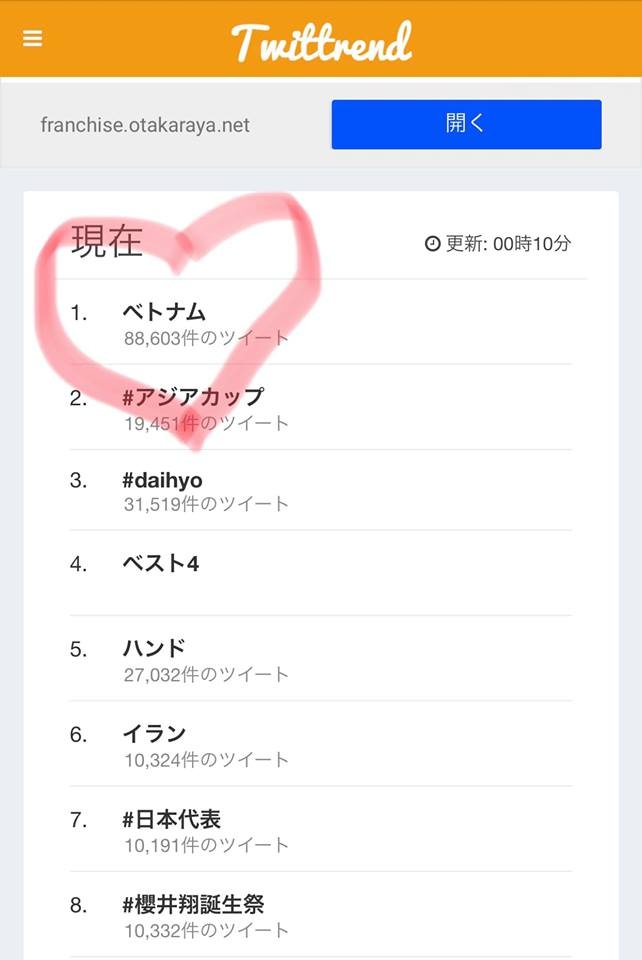The height and width of the screenshot is (960, 642).
Task: Click the 現在 section heading
Action: [x=107, y=242]
